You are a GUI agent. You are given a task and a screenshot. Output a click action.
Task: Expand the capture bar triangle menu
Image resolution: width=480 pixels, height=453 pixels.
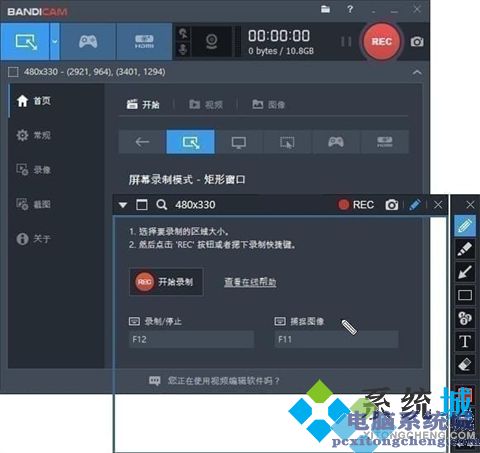click(x=123, y=205)
